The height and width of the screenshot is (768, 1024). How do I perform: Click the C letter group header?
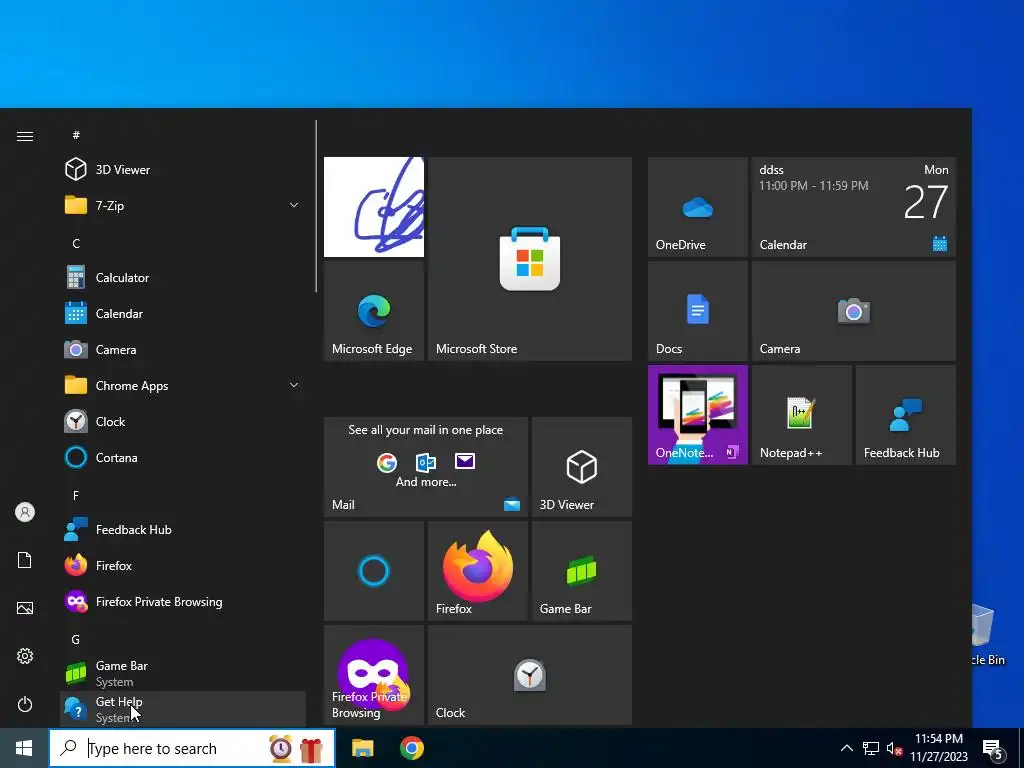[x=76, y=244]
